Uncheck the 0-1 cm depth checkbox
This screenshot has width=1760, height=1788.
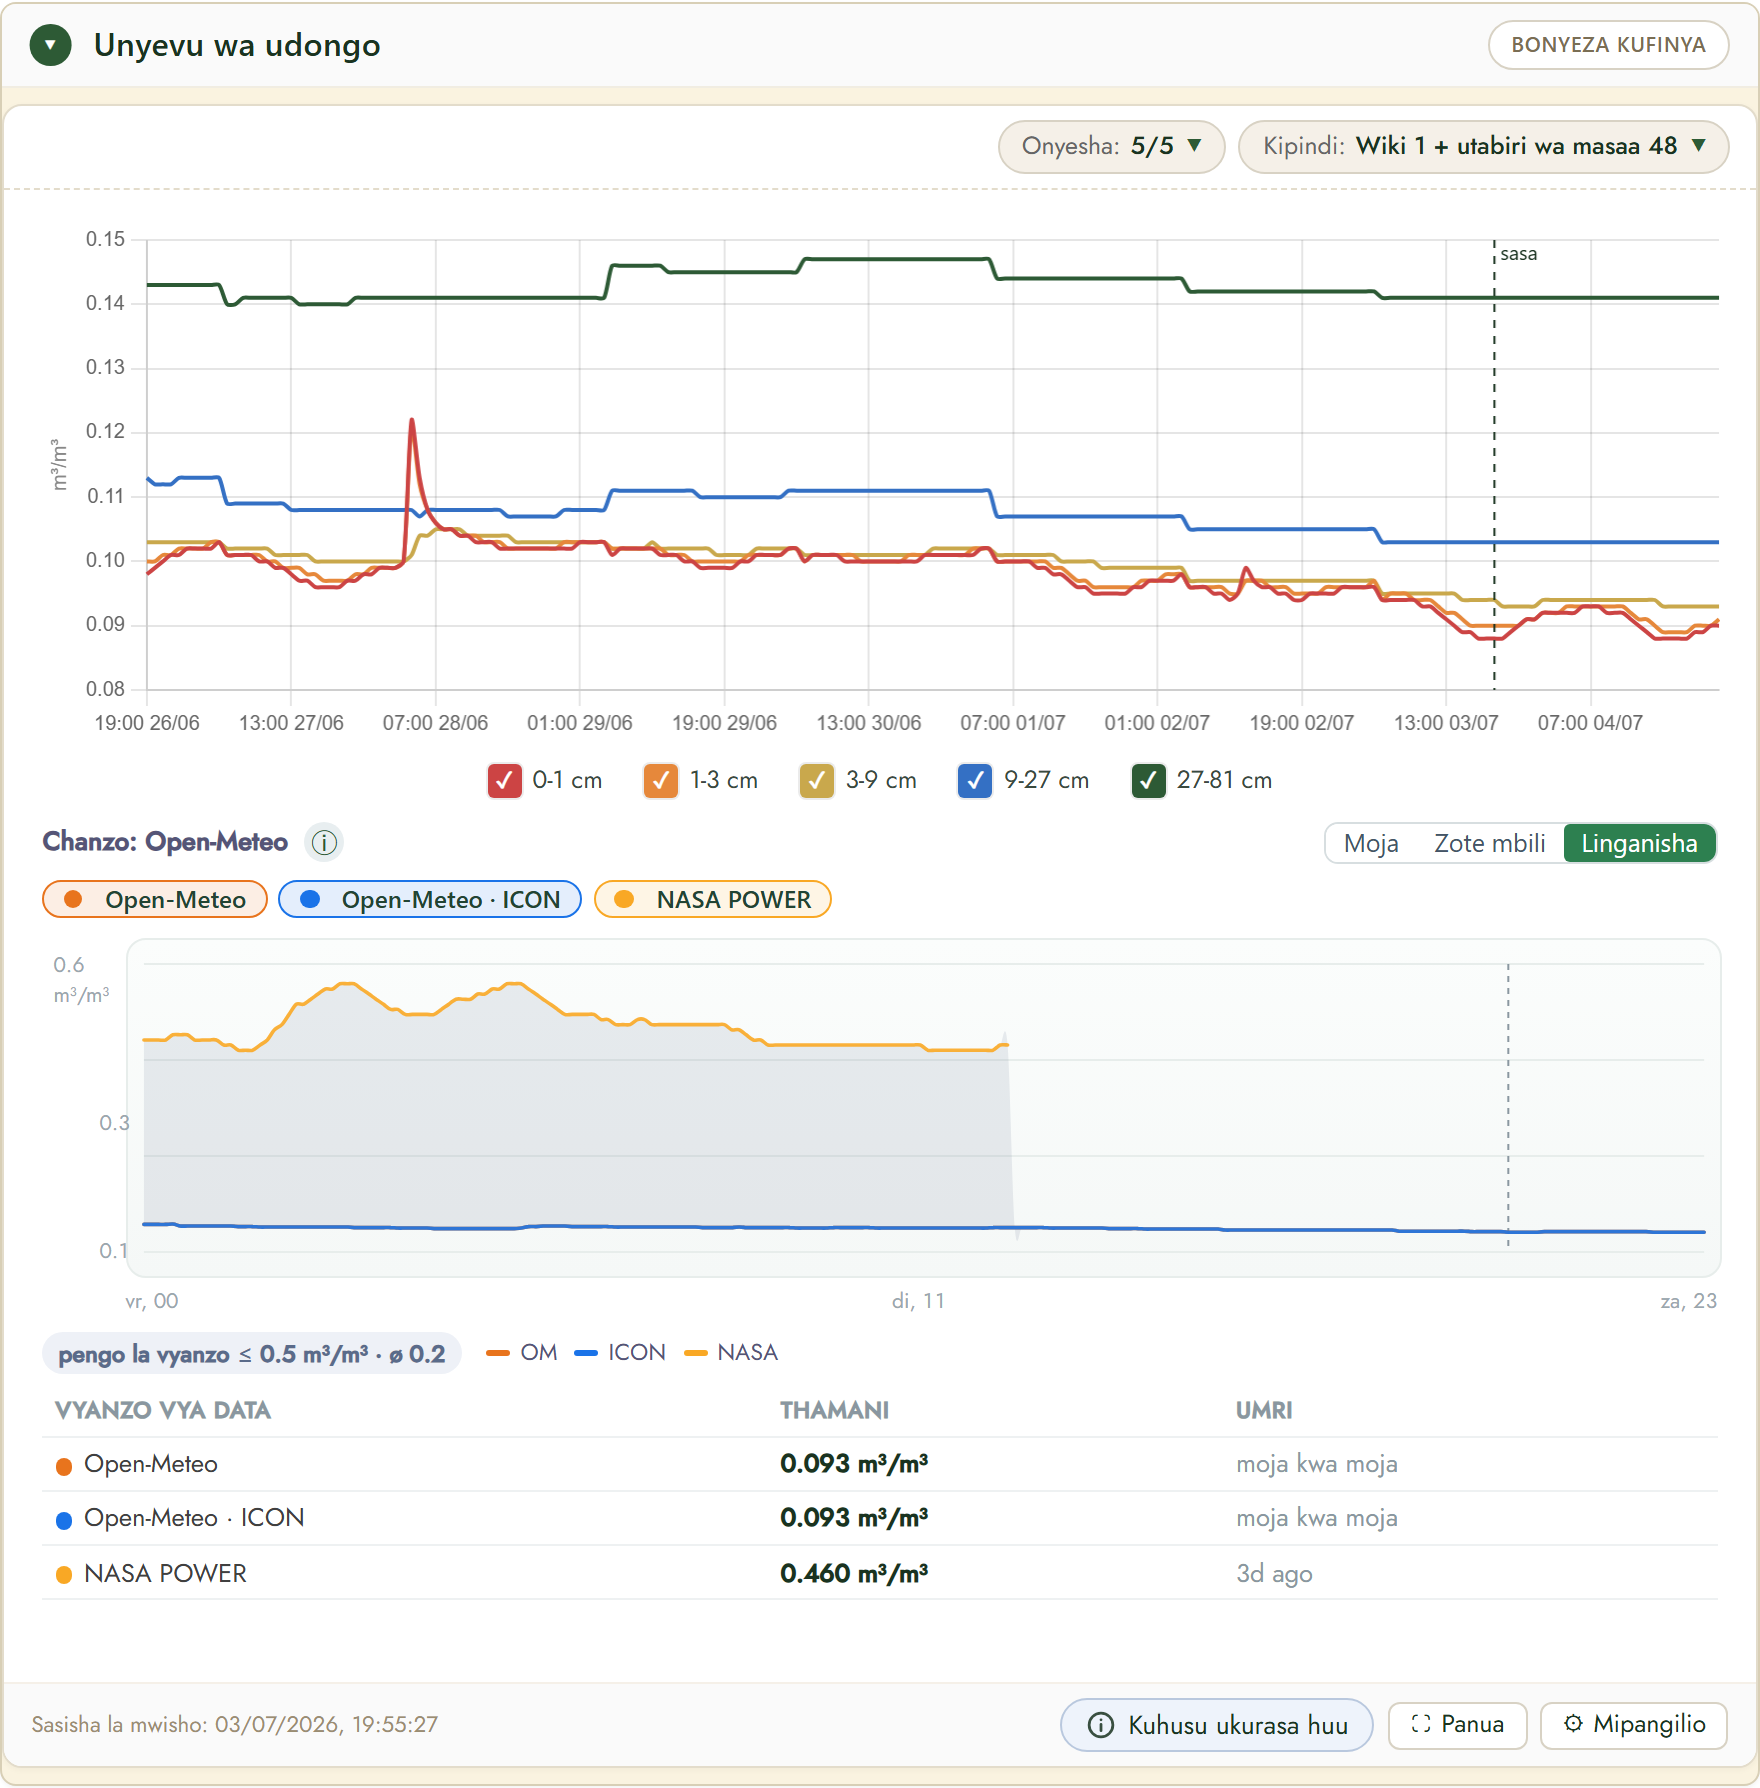(504, 781)
